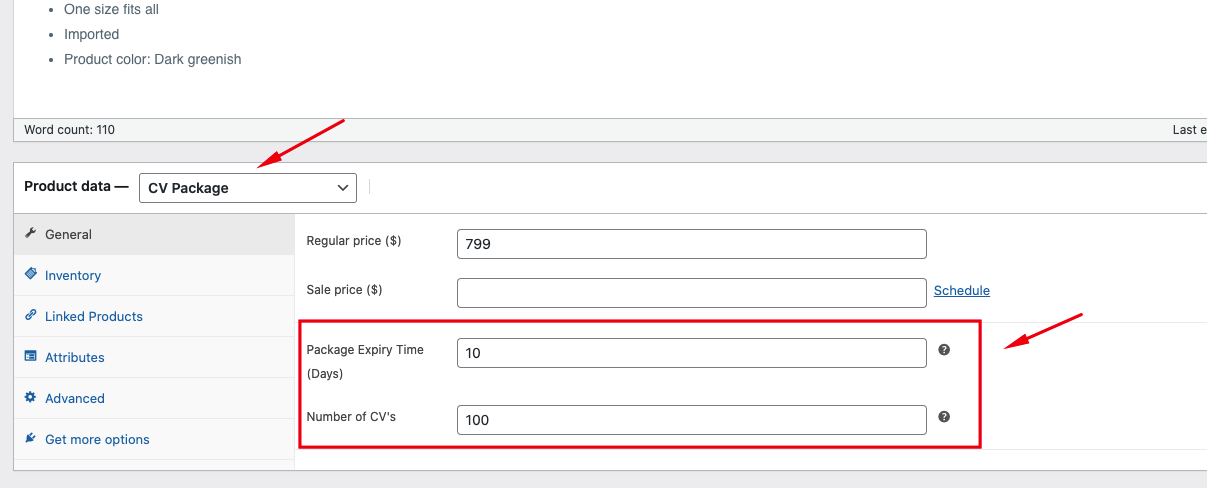Open the General product data tab
Image resolution: width=1207 pixels, height=488 pixels.
[68, 234]
